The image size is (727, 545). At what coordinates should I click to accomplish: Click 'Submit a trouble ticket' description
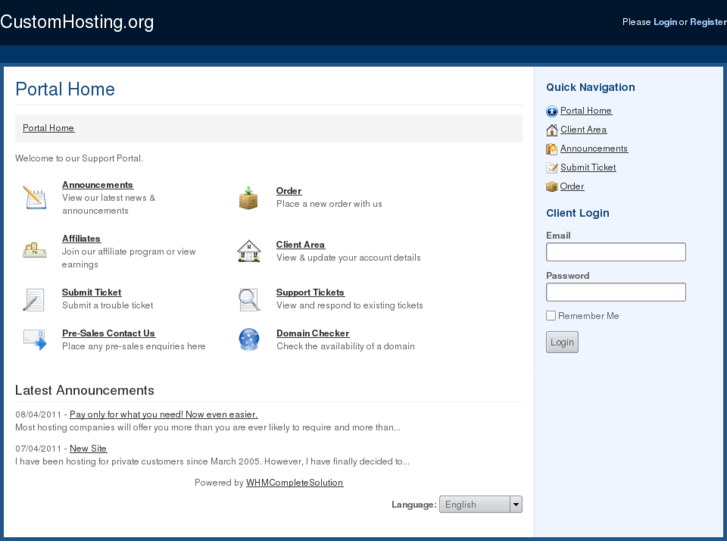click(x=108, y=305)
